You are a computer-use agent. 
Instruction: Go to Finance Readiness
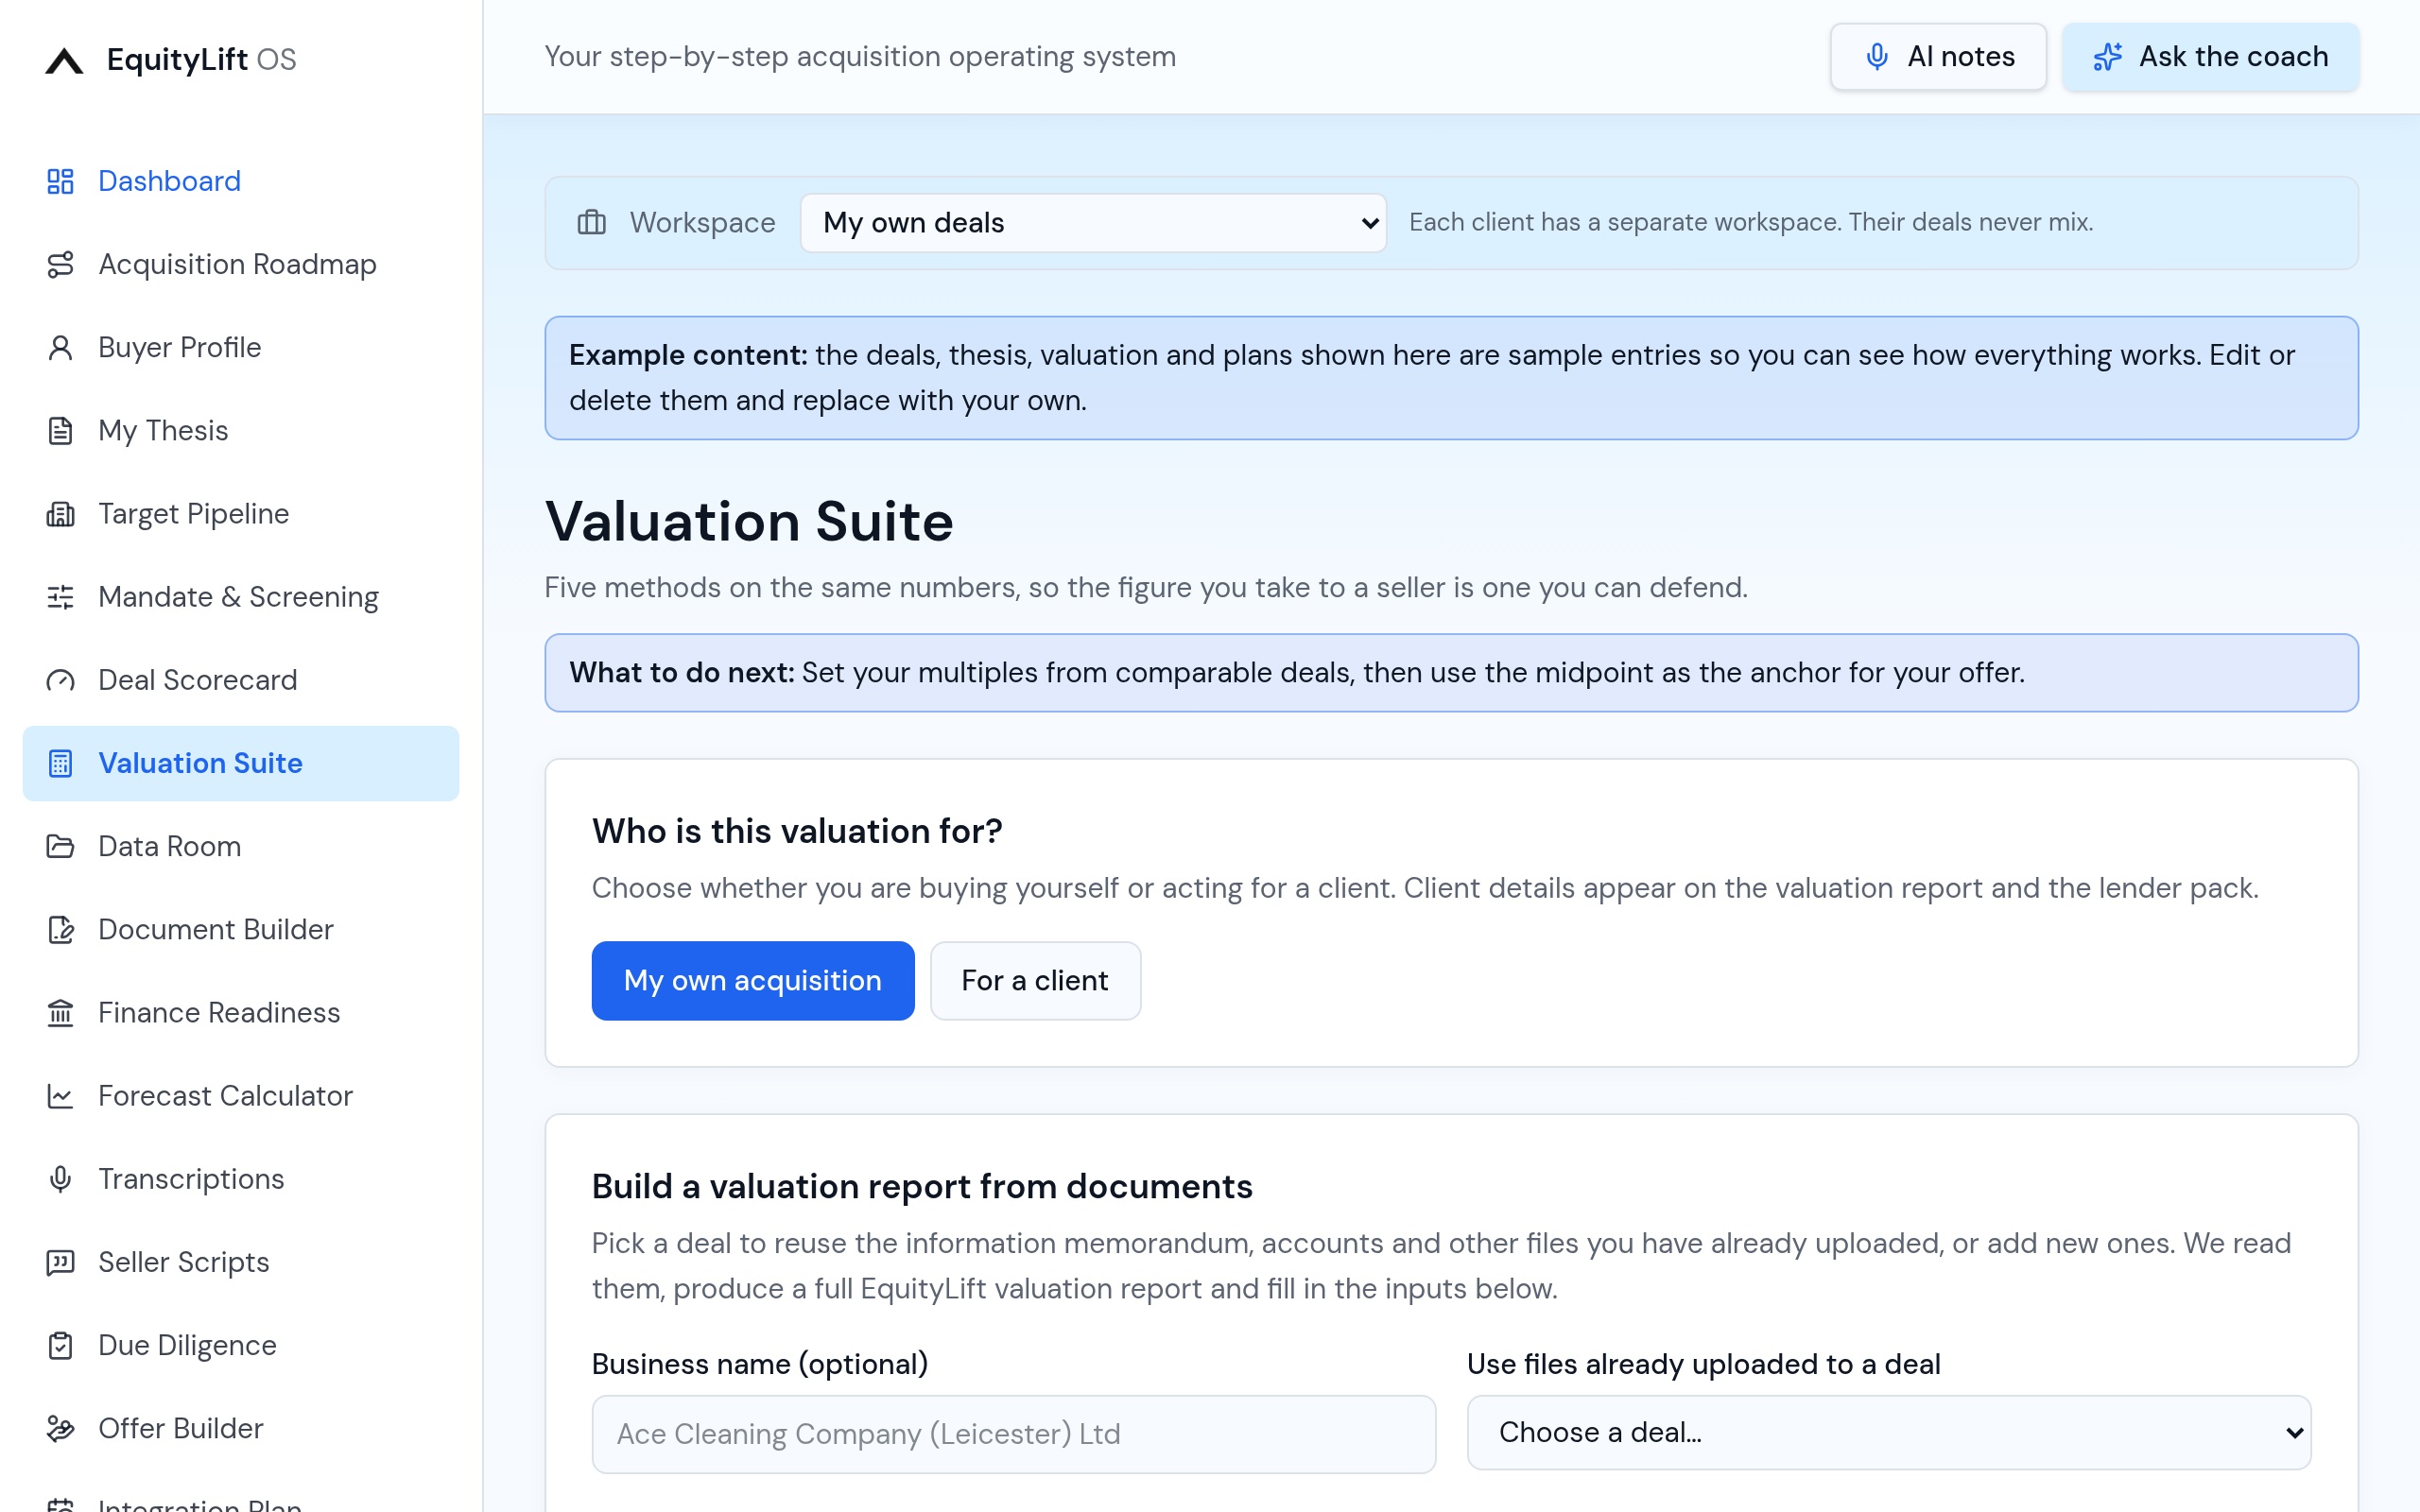pos(240,1012)
